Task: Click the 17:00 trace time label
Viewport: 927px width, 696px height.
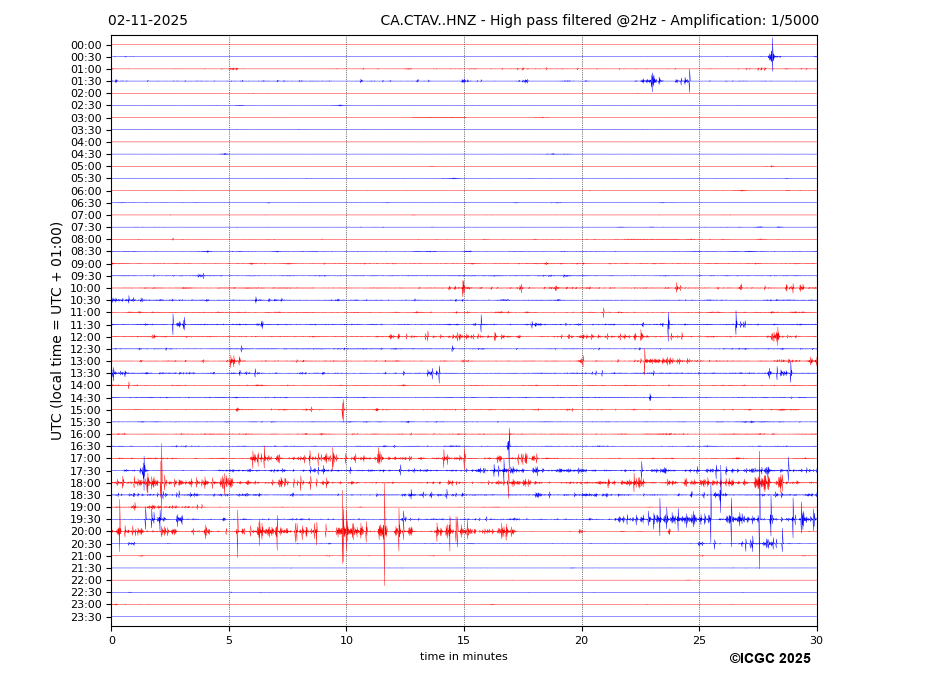Action: click(x=85, y=459)
